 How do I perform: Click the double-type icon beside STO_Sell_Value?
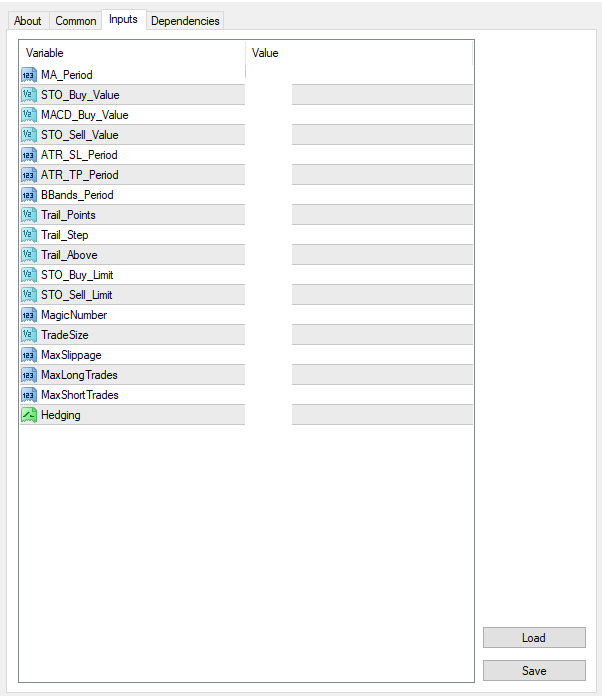pos(29,135)
